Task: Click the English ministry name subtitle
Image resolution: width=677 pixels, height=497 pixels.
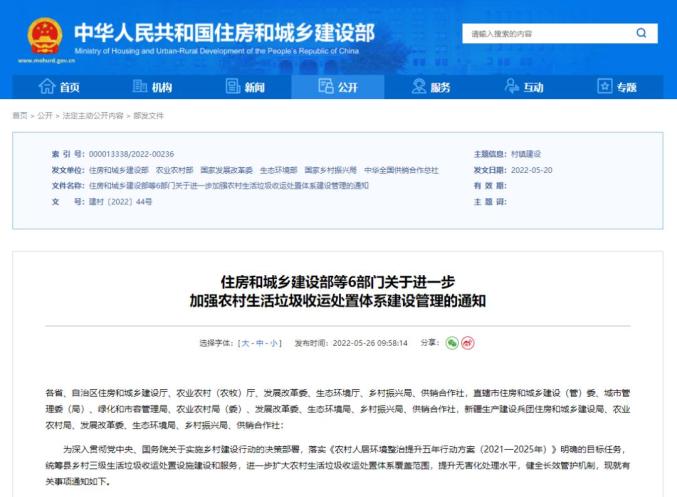Action: 217,51
